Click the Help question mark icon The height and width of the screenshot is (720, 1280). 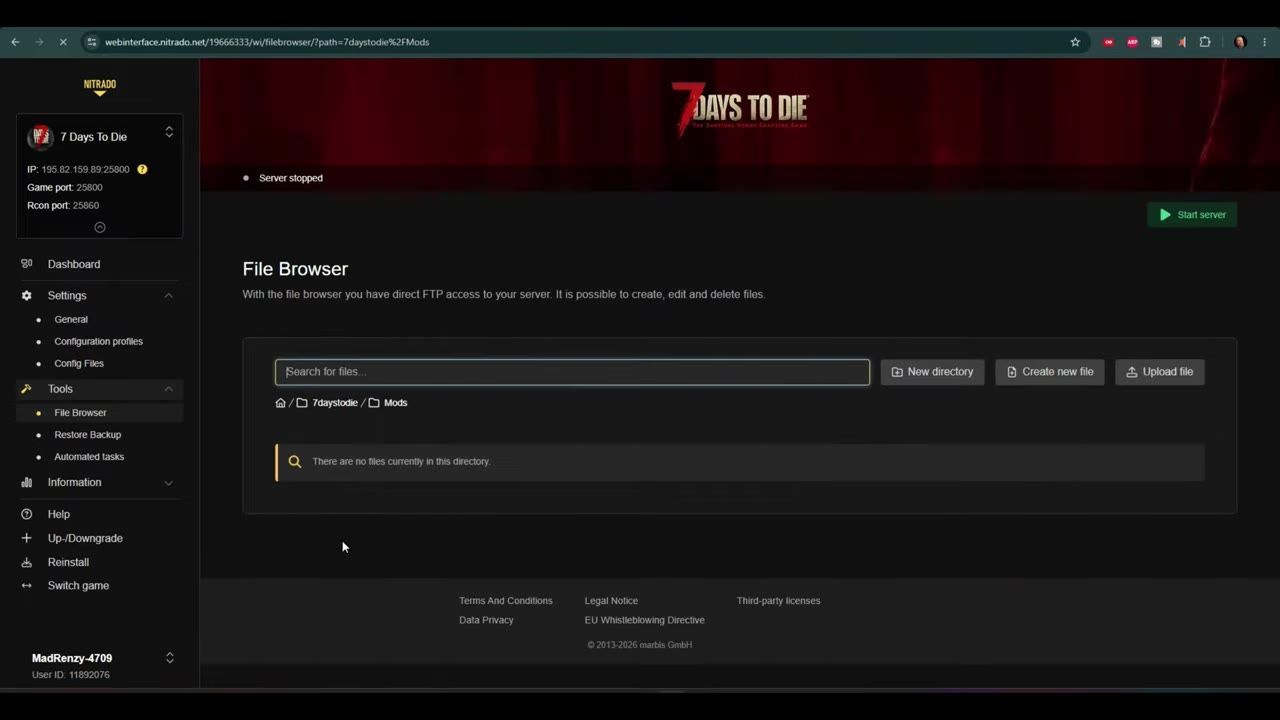coord(27,514)
